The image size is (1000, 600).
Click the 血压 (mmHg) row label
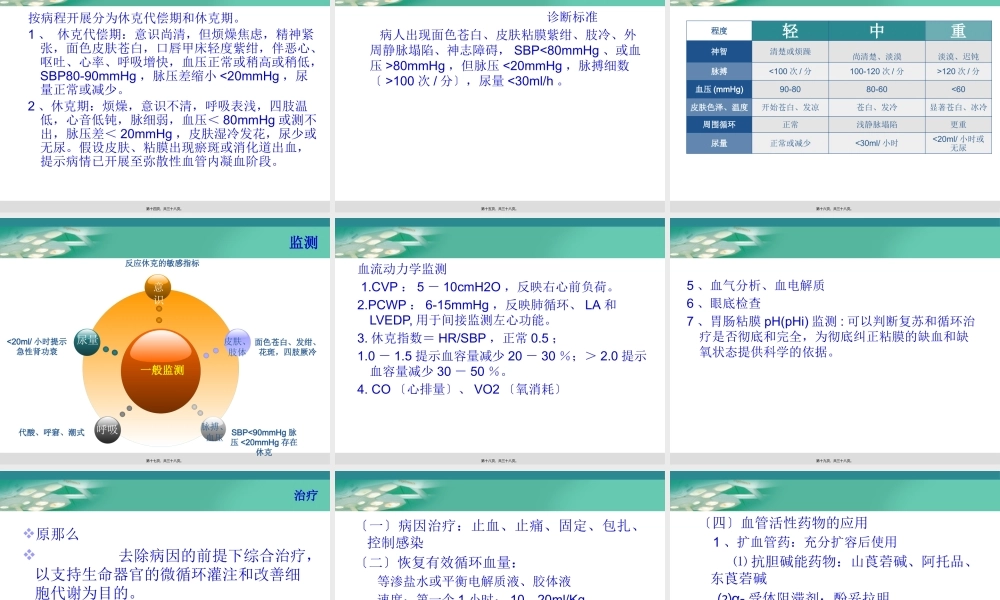(718, 89)
